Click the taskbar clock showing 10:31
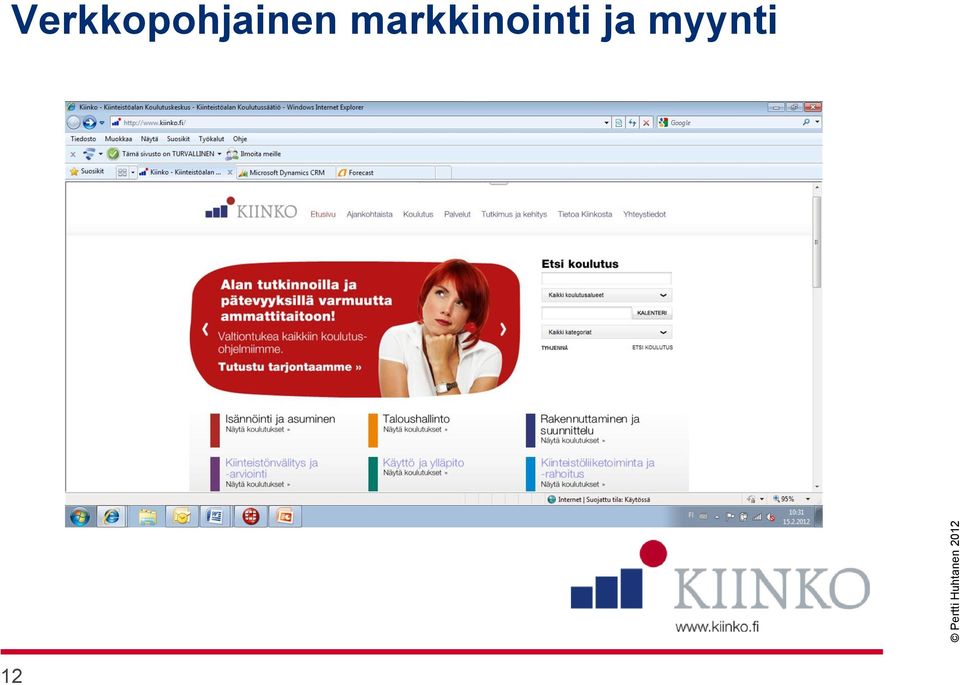This screenshot has height=685, width=960. pyautogui.click(x=796, y=517)
